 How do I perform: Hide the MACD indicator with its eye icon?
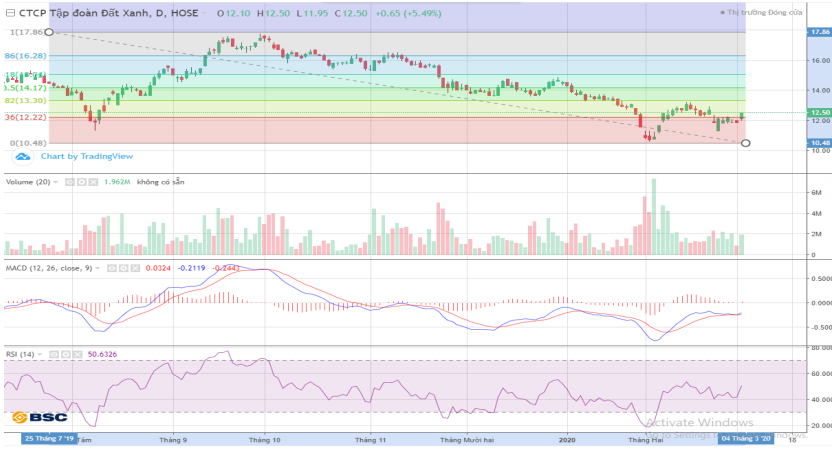(x=111, y=268)
